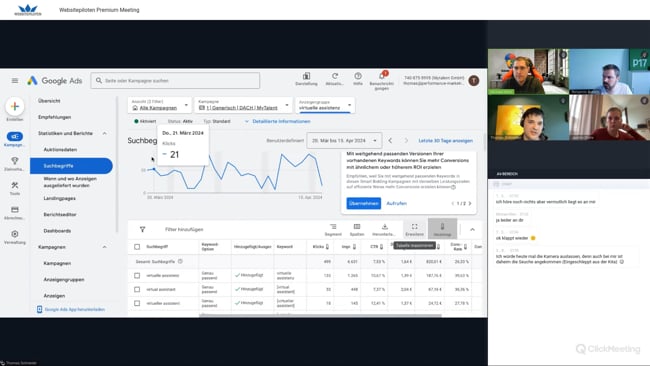Click the Erstellen plus button
650x366 pixels.
pyautogui.click(x=15, y=107)
